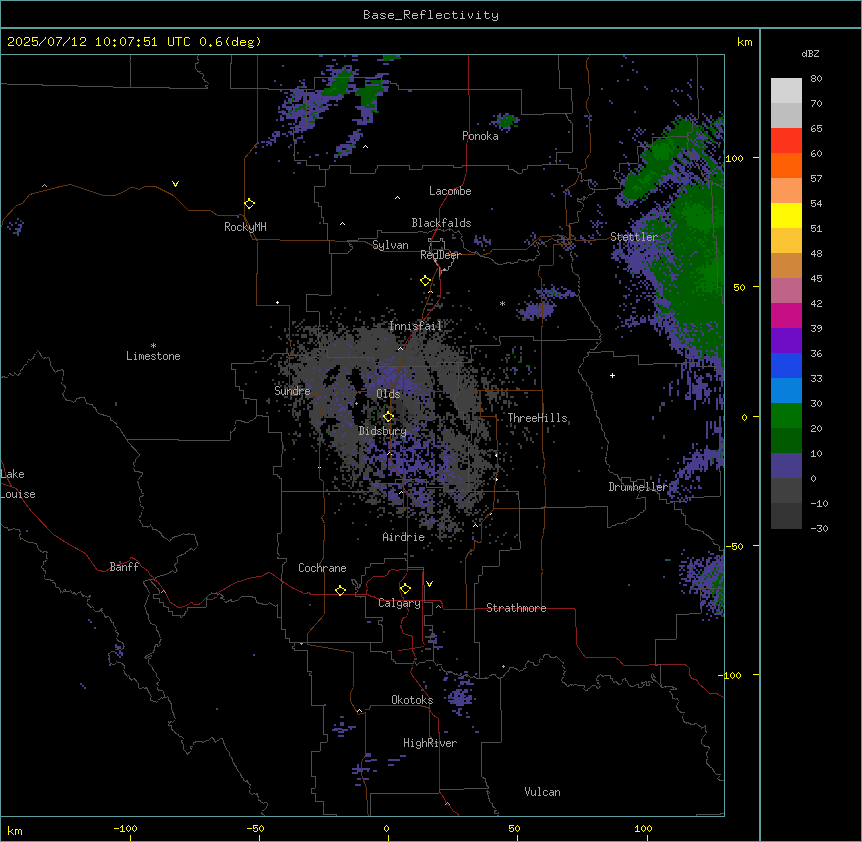Viewport: 862px width, 842px height.
Task: Click the dBZ legend heading
Action: [x=810, y=53]
